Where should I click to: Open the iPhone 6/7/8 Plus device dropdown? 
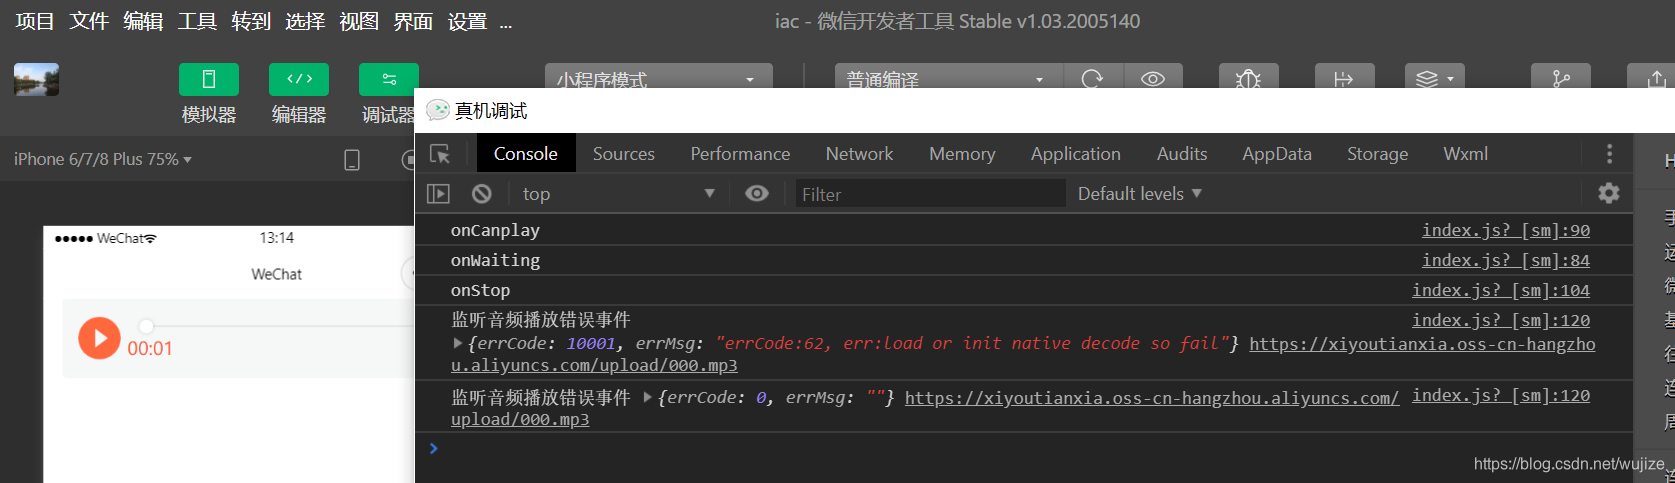coord(102,159)
